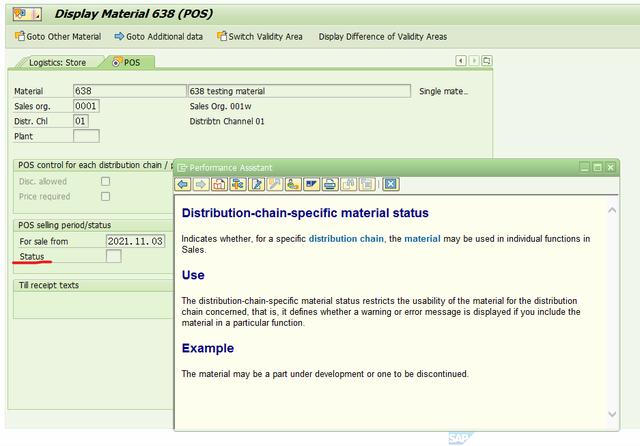Click the icon left of the Display Material title
Image resolution: width=640 pixels, height=446 pixels.
pyautogui.click(x=27, y=14)
